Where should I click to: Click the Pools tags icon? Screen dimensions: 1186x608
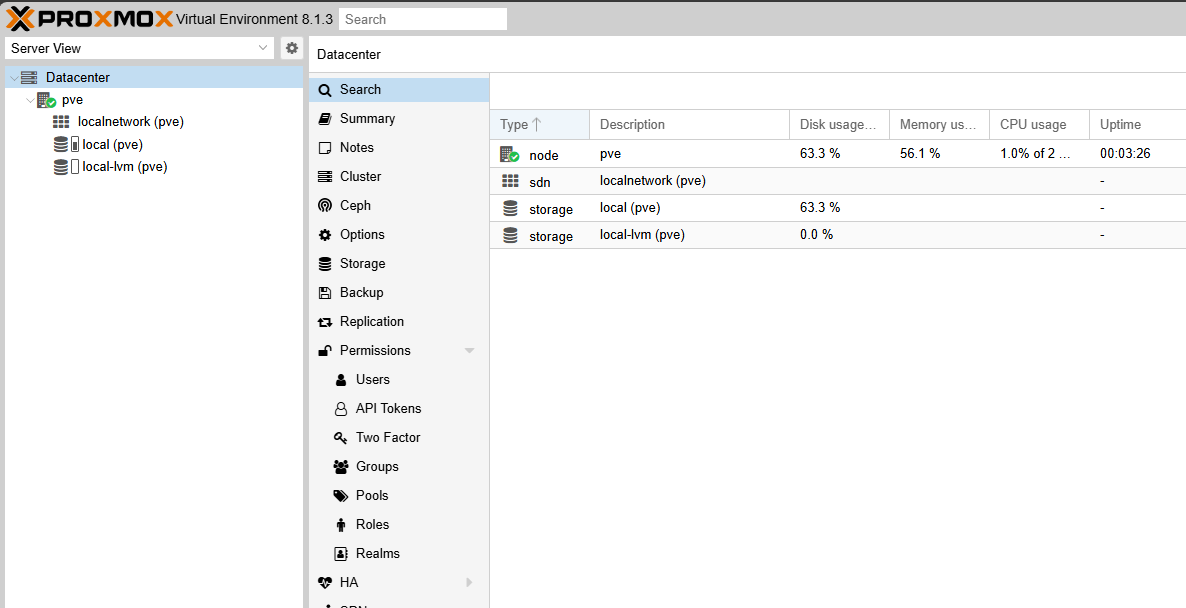click(341, 496)
